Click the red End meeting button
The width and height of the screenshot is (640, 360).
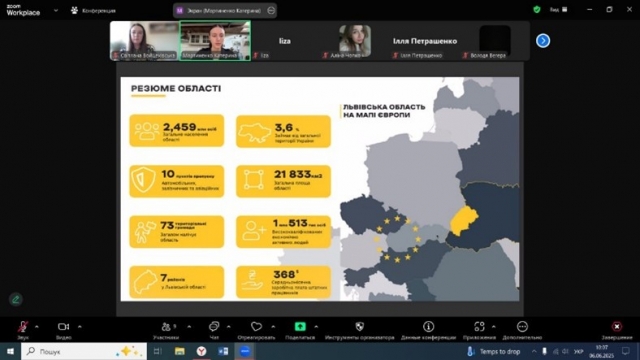(617, 327)
